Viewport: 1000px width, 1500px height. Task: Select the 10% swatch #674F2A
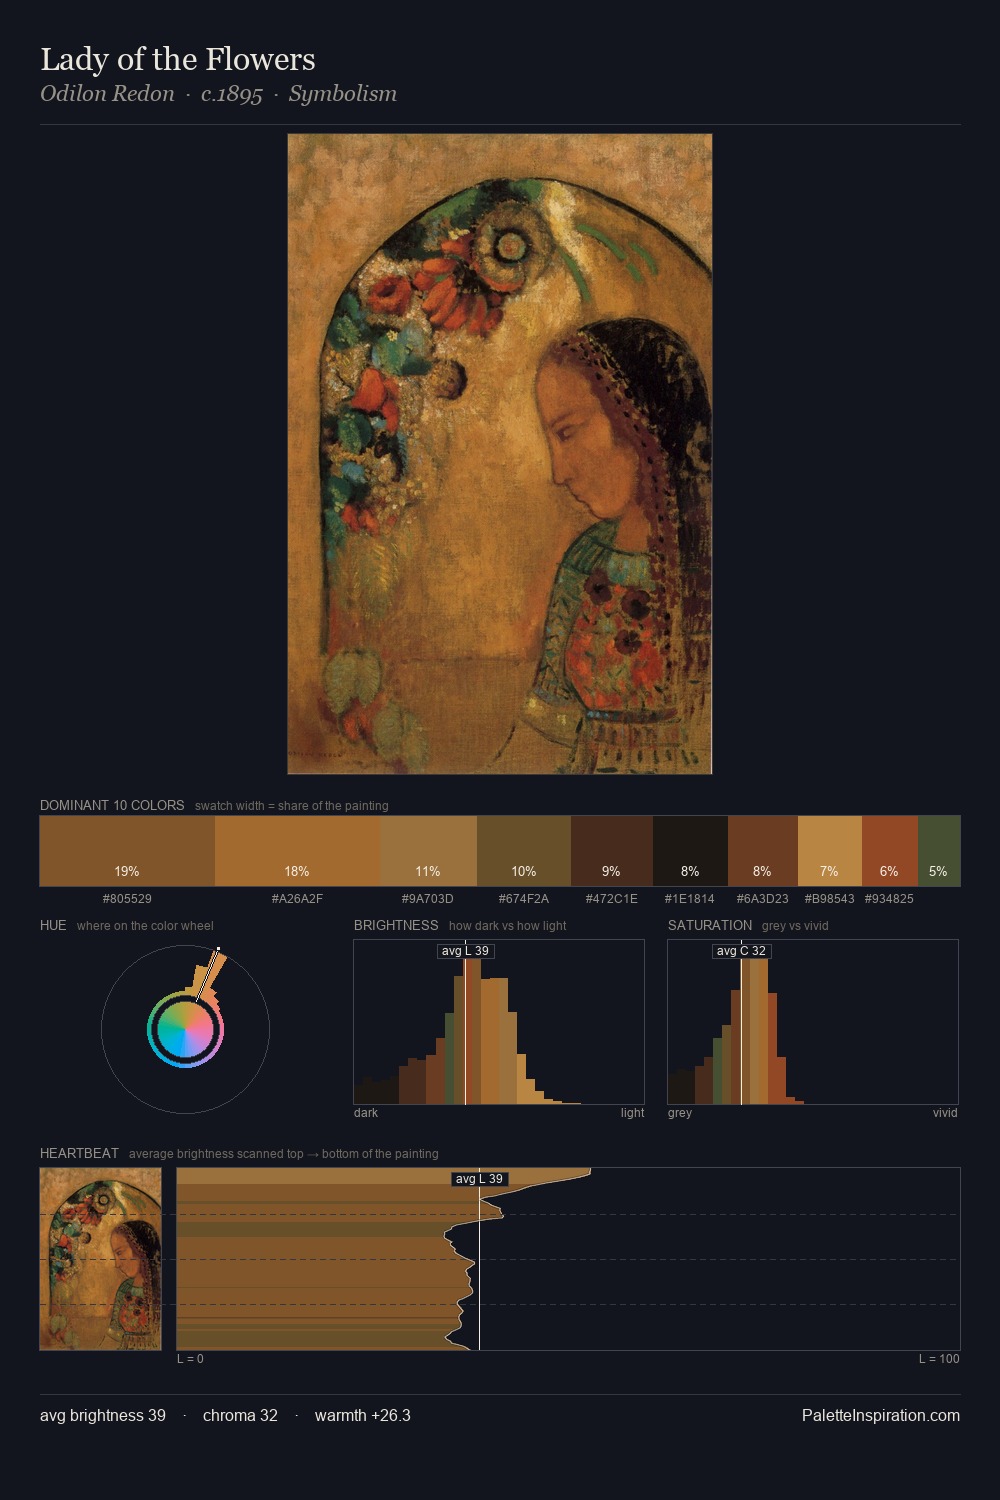[x=524, y=851]
